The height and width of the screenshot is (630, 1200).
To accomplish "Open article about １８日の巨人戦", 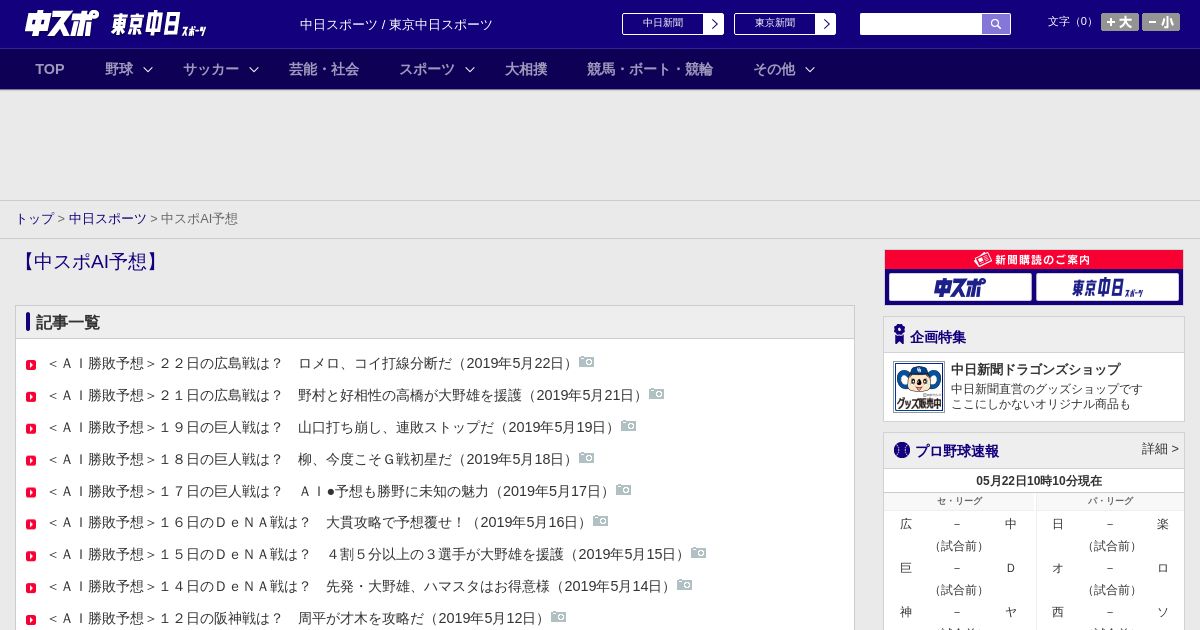I will [x=312, y=460].
